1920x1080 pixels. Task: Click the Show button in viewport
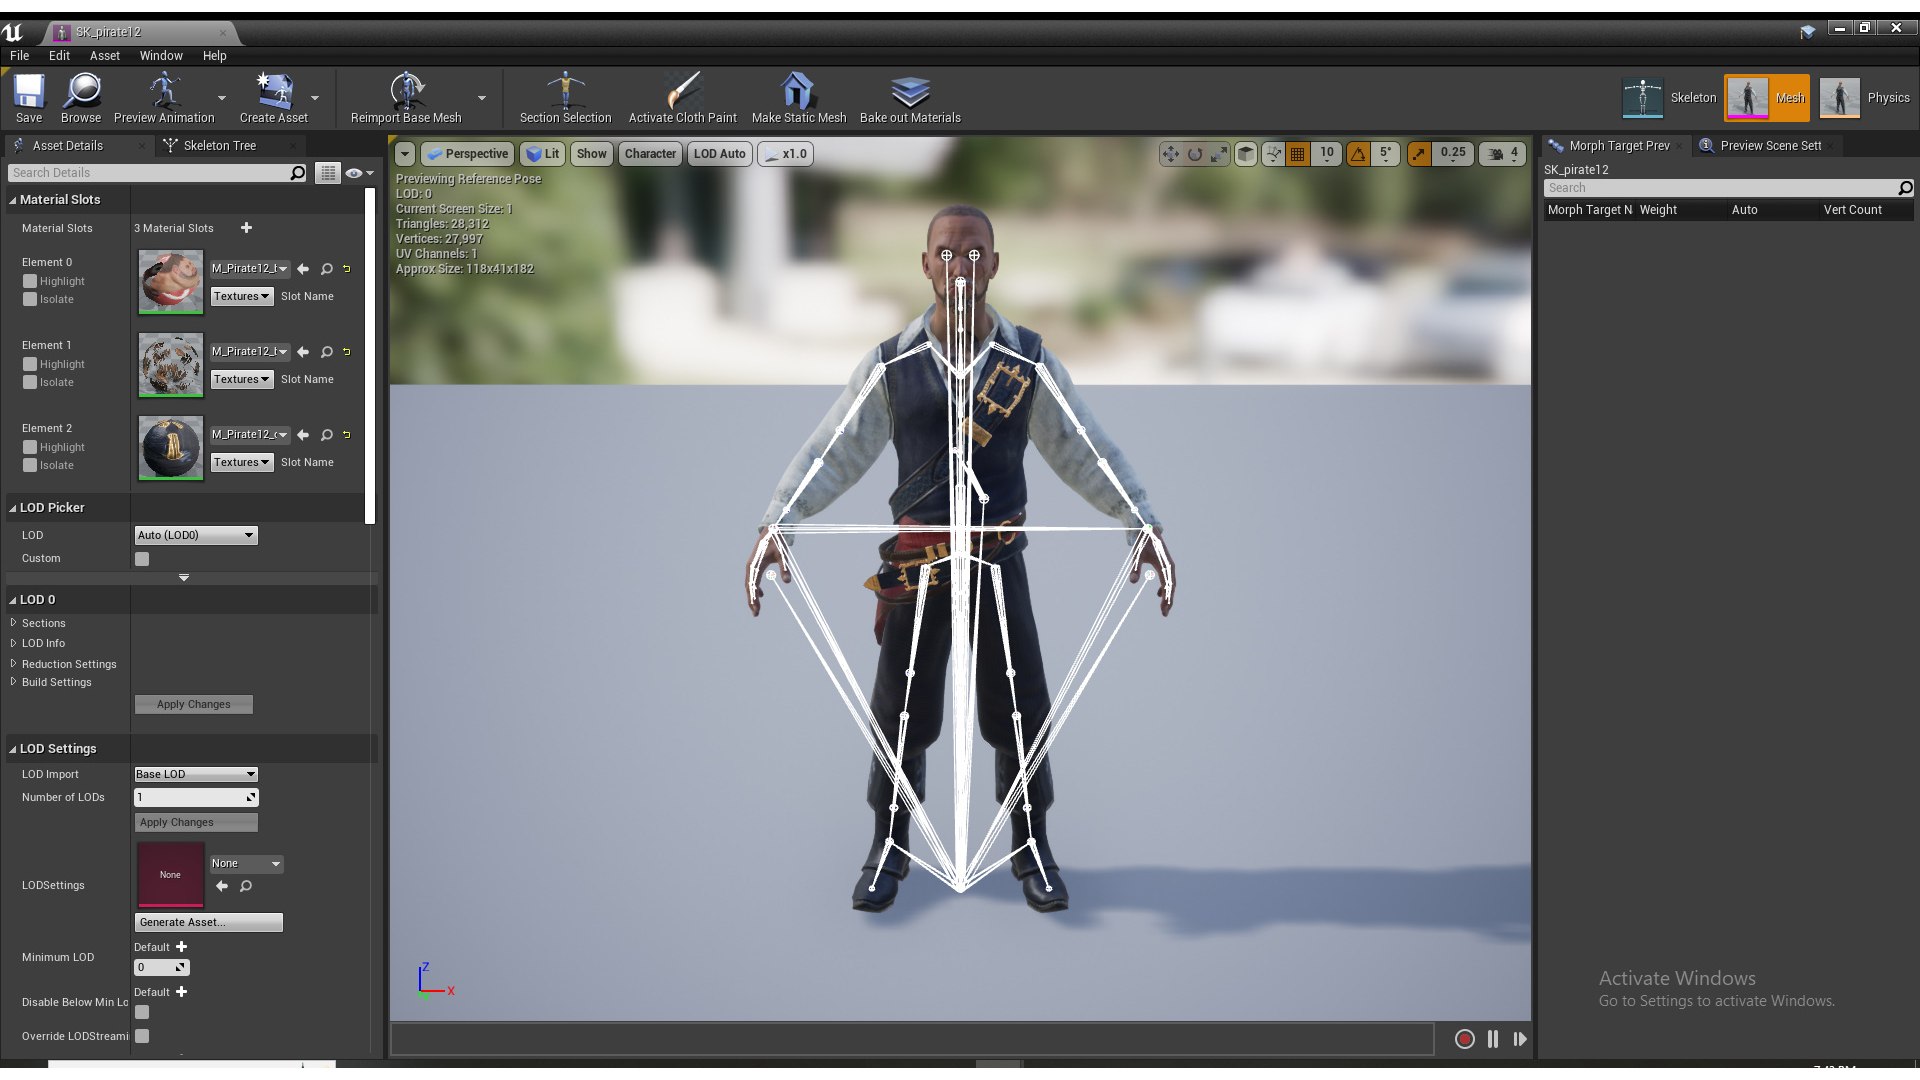(x=591, y=154)
